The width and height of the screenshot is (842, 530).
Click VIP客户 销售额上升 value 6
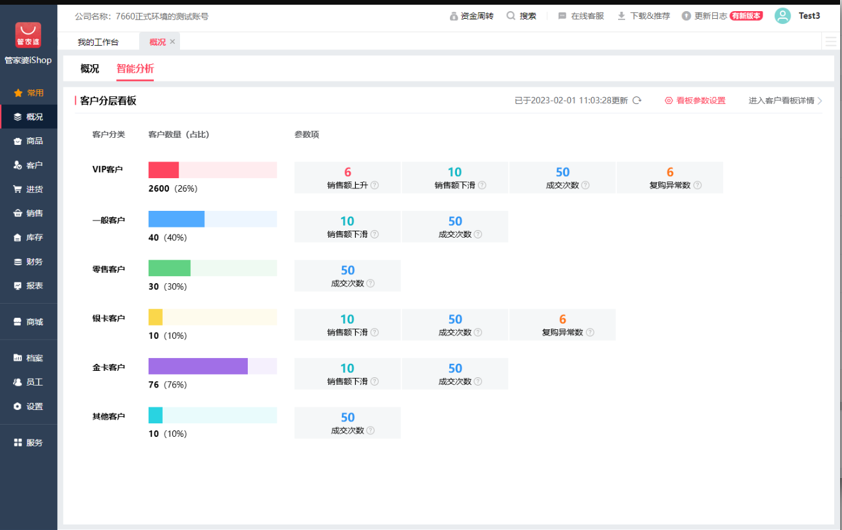point(347,172)
